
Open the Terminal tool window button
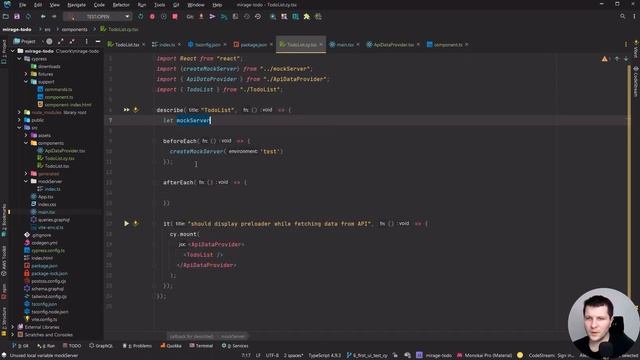[201, 346]
